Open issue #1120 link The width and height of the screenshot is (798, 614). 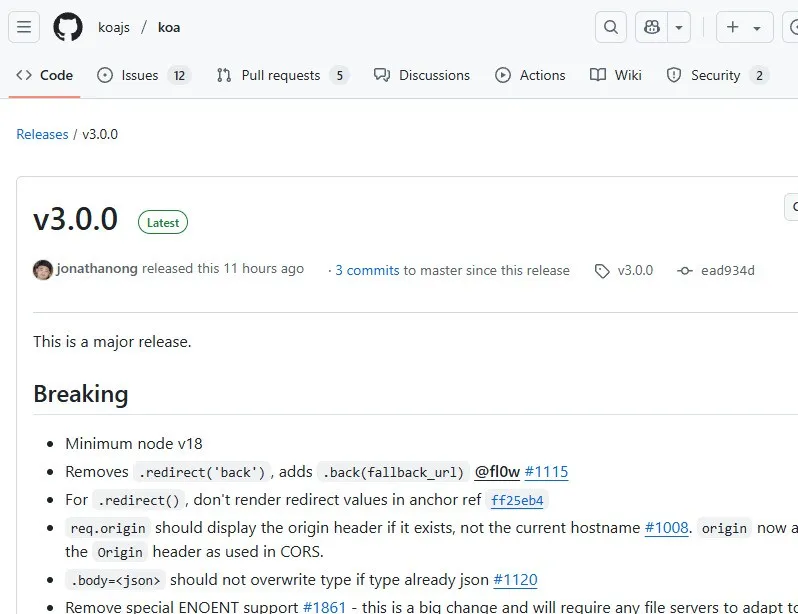[x=516, y=580]
